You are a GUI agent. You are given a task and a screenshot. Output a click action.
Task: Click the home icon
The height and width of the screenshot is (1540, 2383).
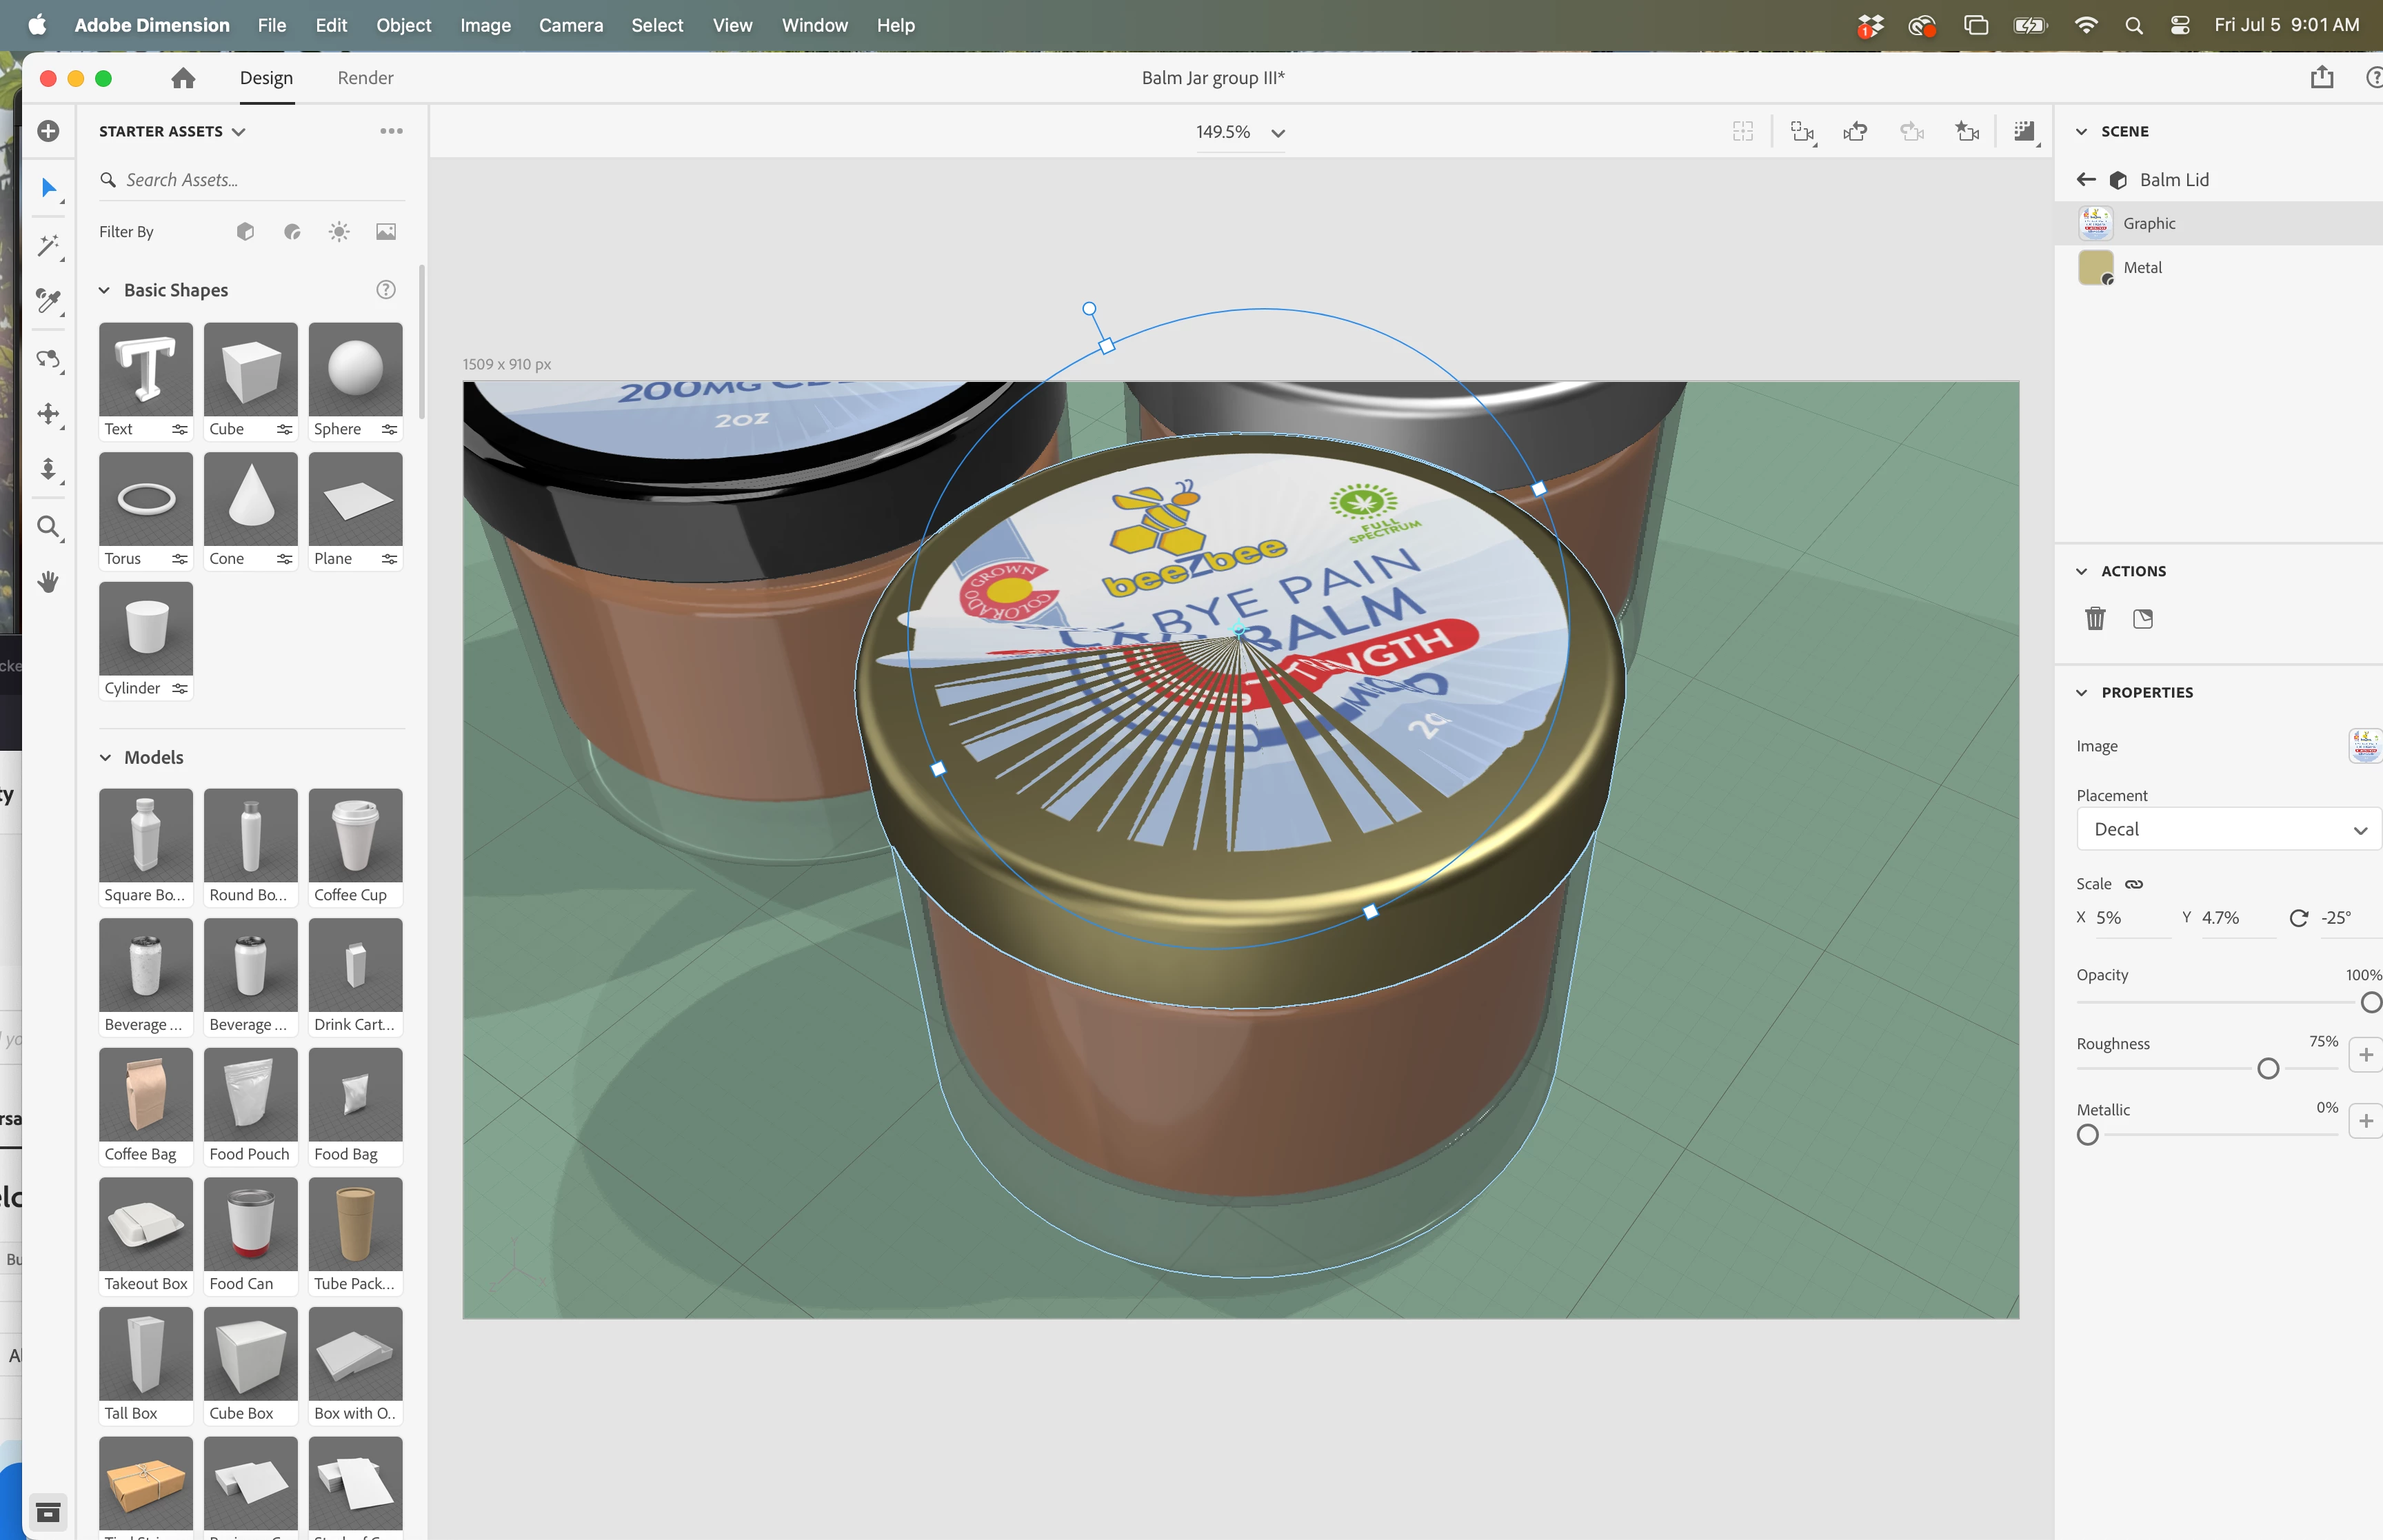[x=183, y=78]
